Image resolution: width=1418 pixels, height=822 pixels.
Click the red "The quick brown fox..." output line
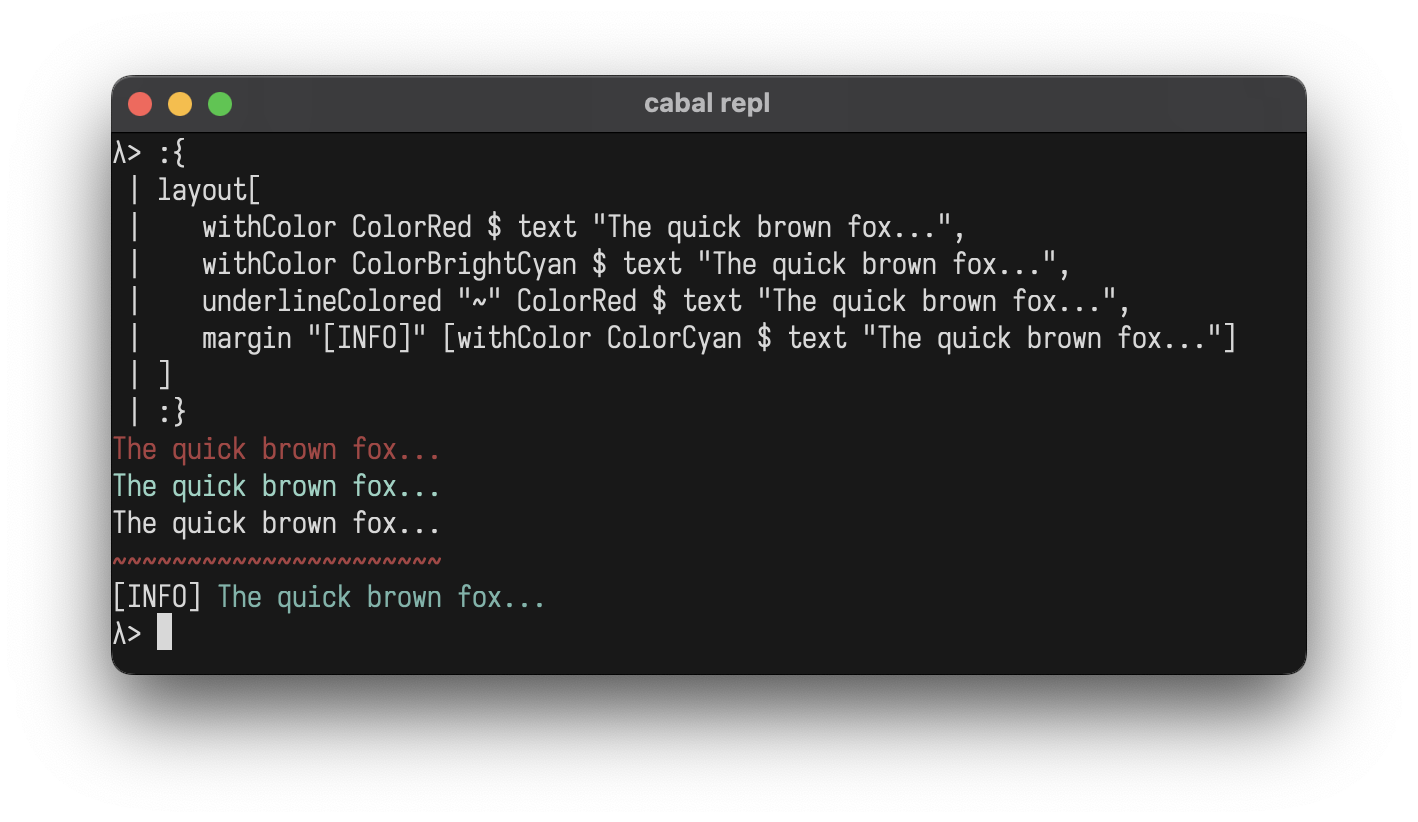click(x=276, y=449)
